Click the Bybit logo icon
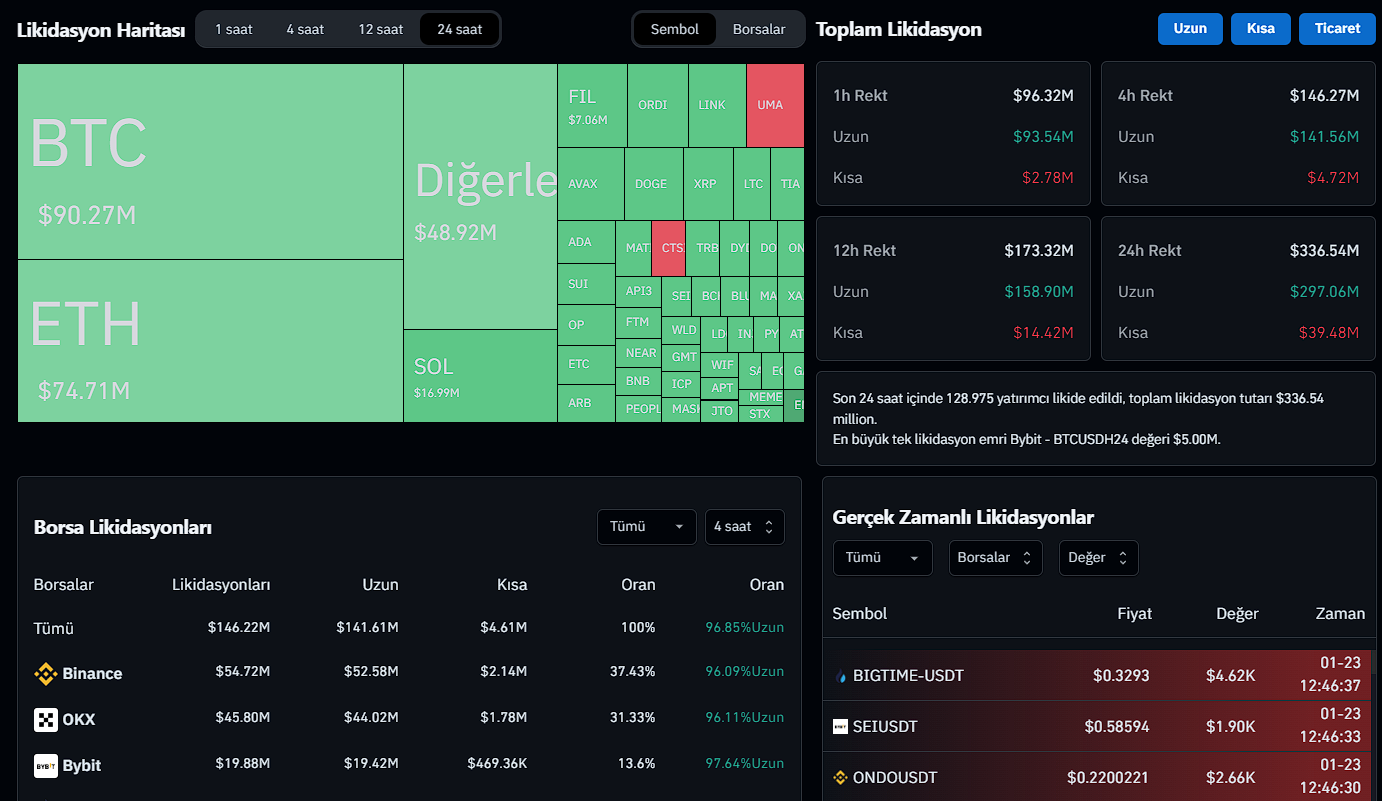Viewport: 1382px width, 801px height. coord(46,765)
